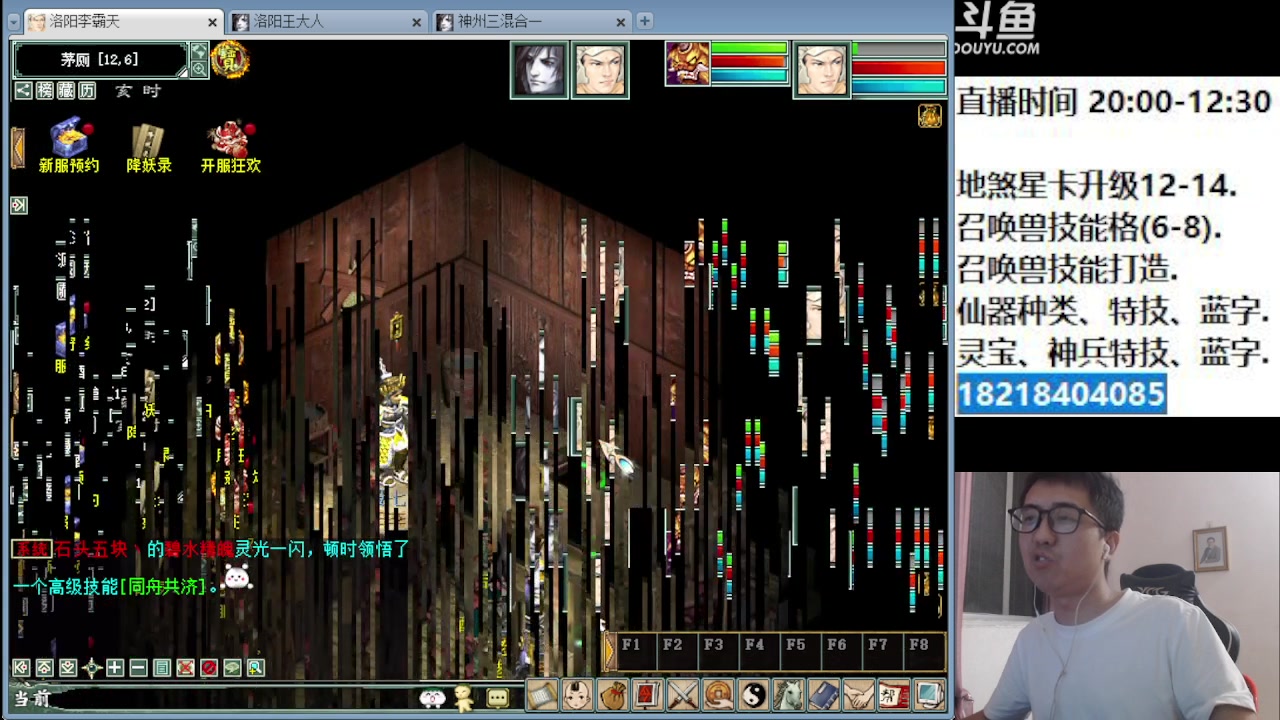Image resolution: width=1280 pixels, height=720 pixels.
Task: Click the ginseng doll icon
Action: tap(464, 697)
